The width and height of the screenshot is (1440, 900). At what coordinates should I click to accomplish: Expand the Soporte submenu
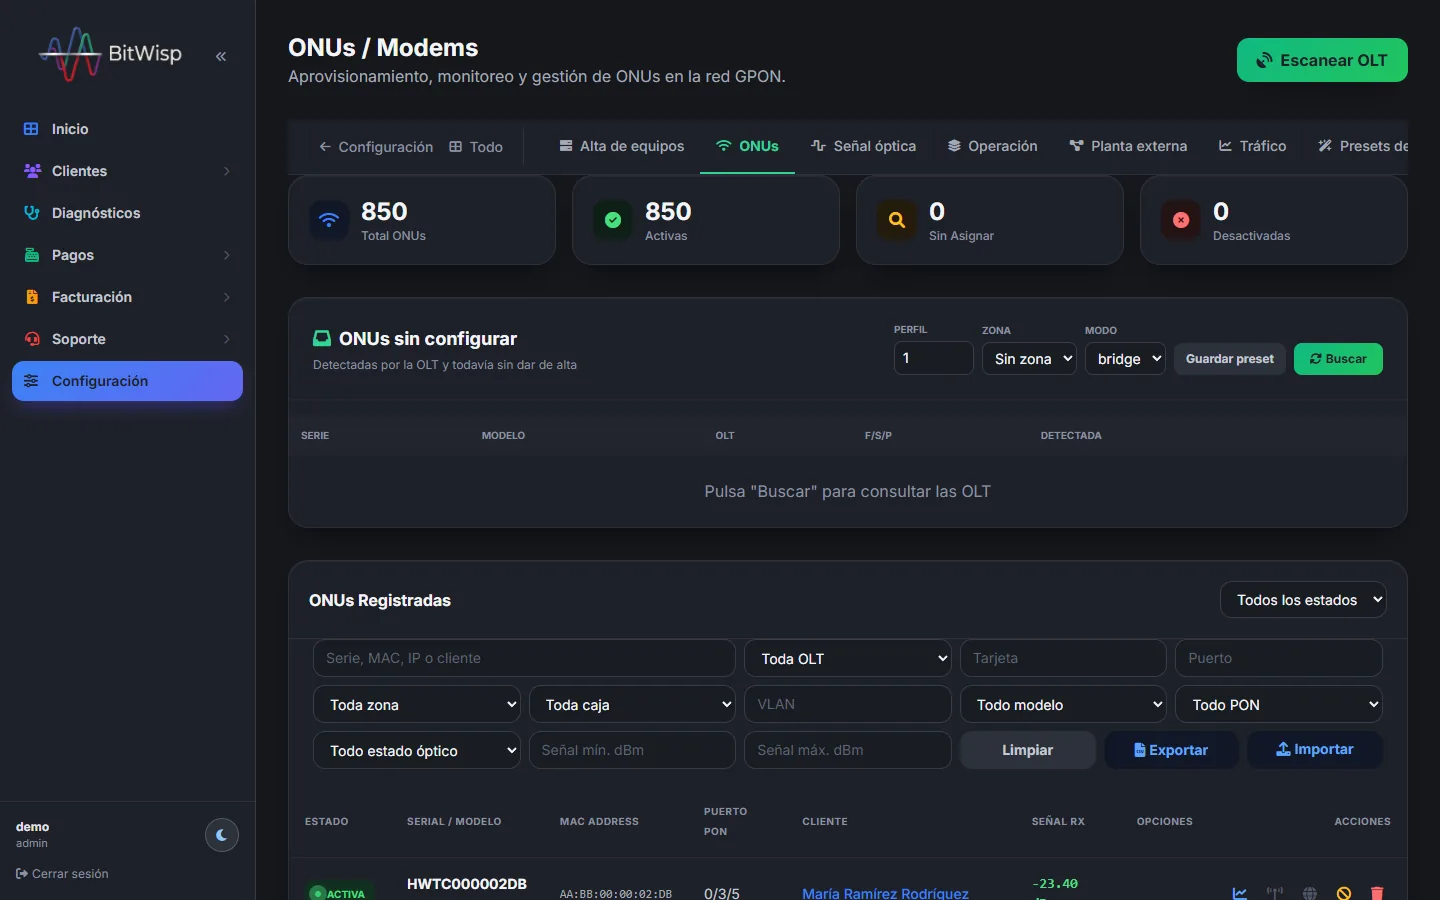click(x=127, y=339)
